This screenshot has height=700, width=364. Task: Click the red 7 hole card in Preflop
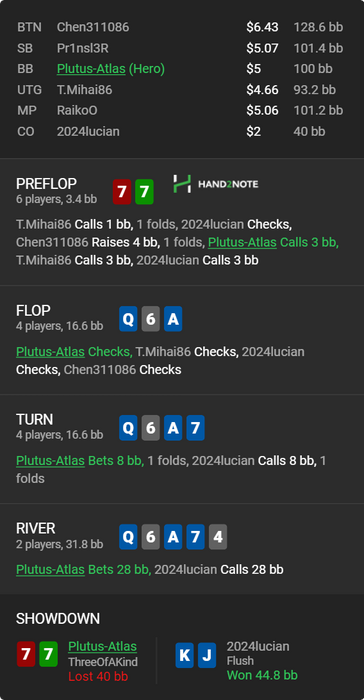tap(121, 192)
